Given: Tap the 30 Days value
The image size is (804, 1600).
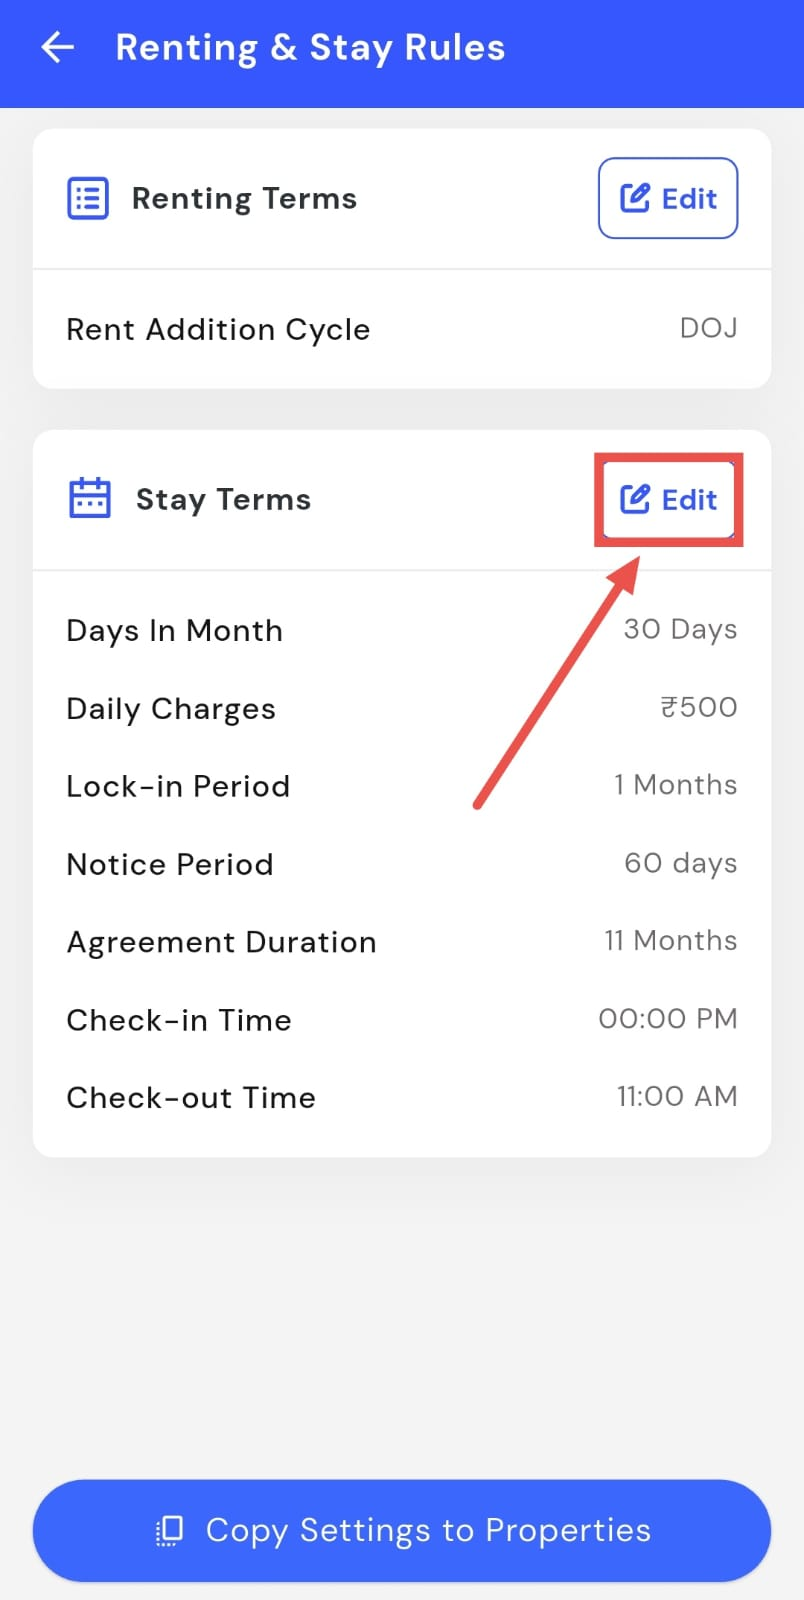Looking at the screenshot, I should tap(680, 629).
